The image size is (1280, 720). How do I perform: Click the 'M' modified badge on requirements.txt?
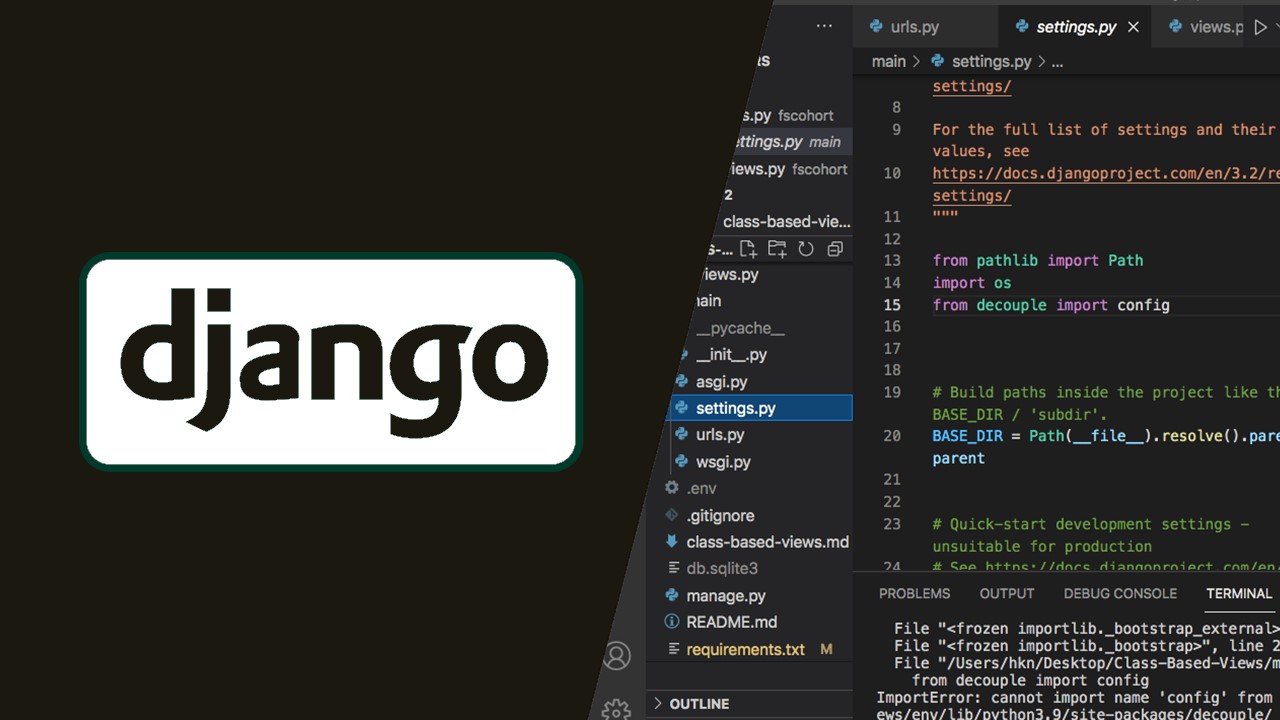point(826,649)
